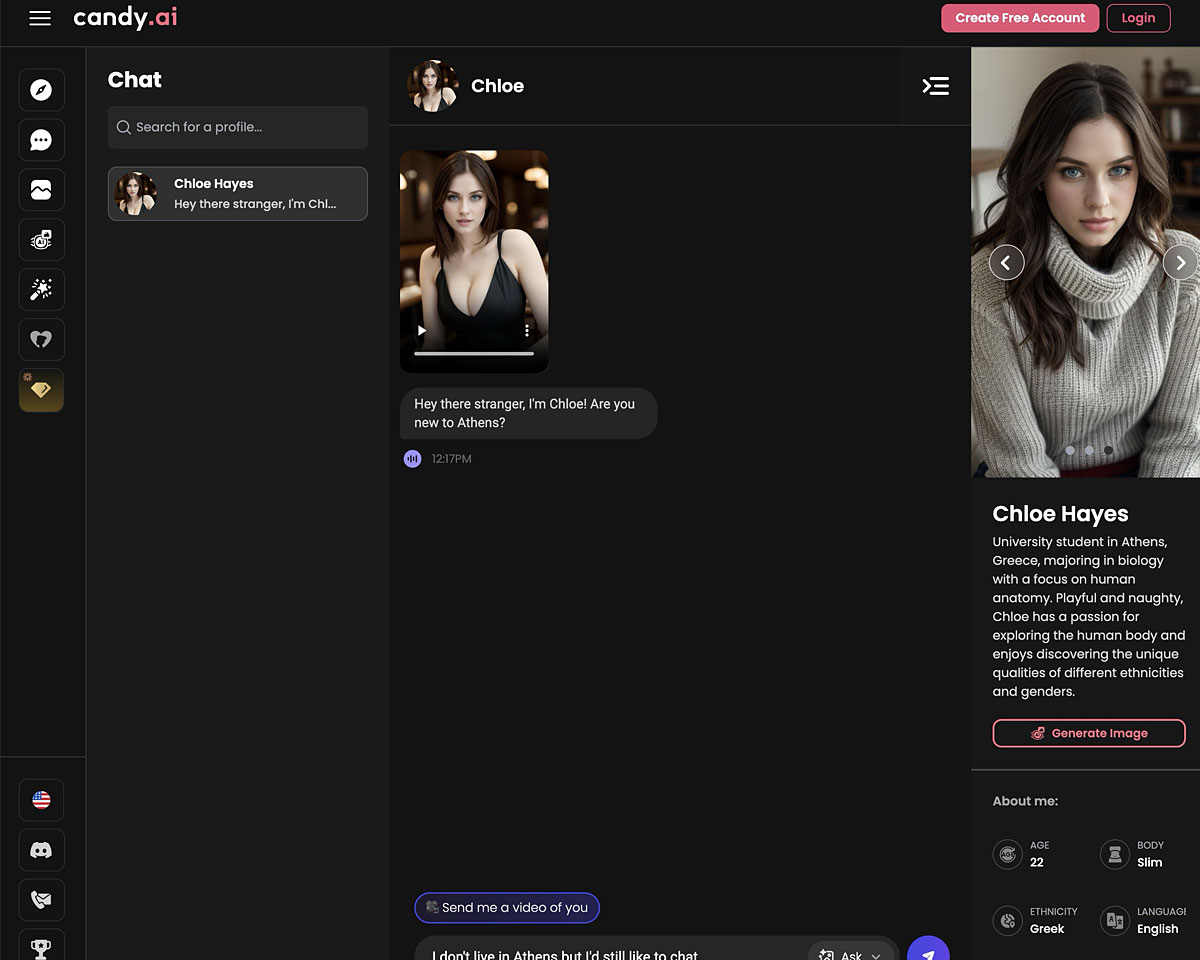The height and width of the screenshot is (960, 1200).
Task: Open the Discord icon near sidebar bottom
Action: click(x=41, y=849)
